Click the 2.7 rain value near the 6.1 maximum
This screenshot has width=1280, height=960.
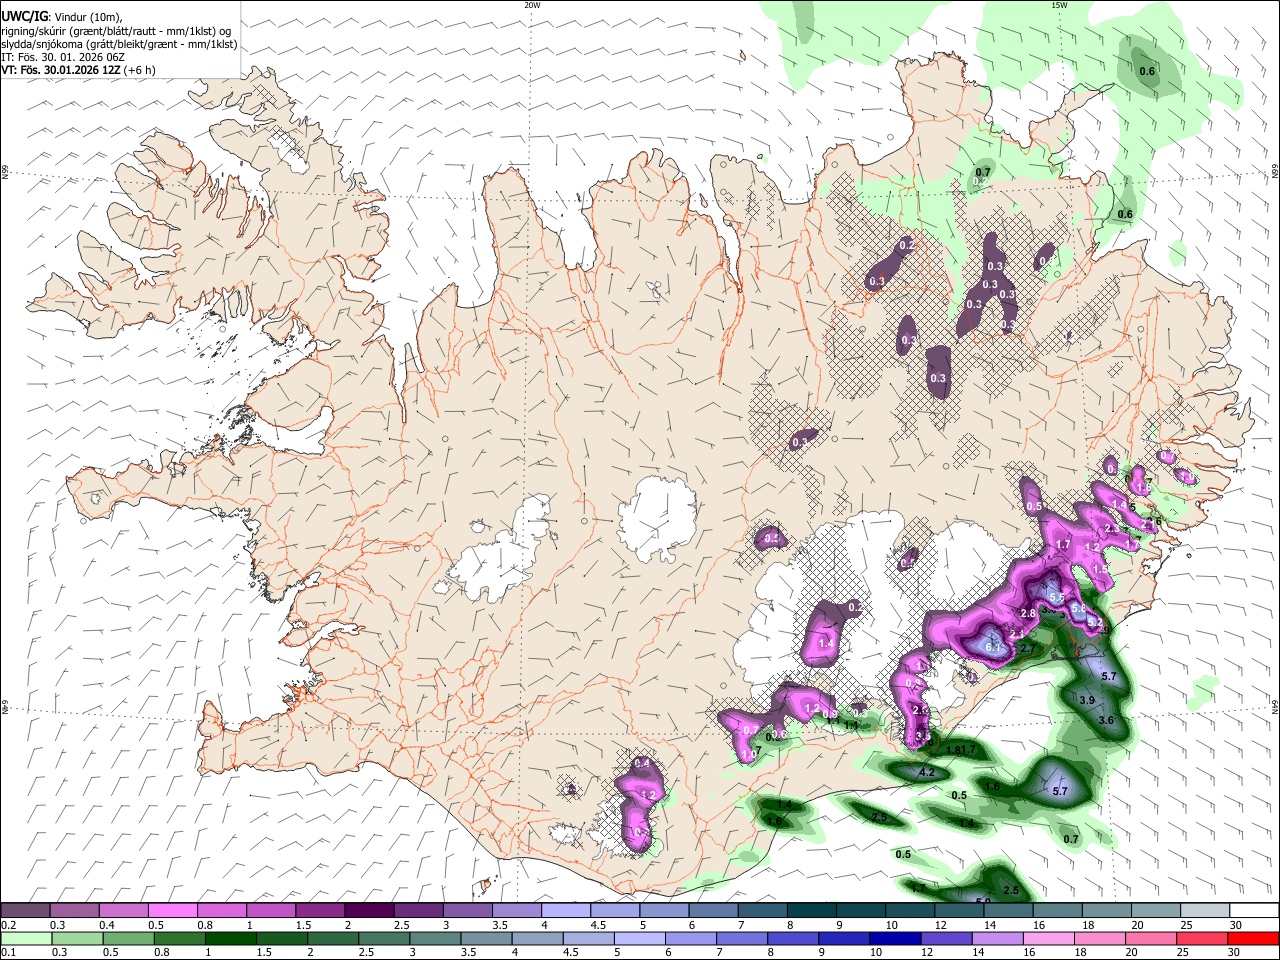(x=1027, y=648)
